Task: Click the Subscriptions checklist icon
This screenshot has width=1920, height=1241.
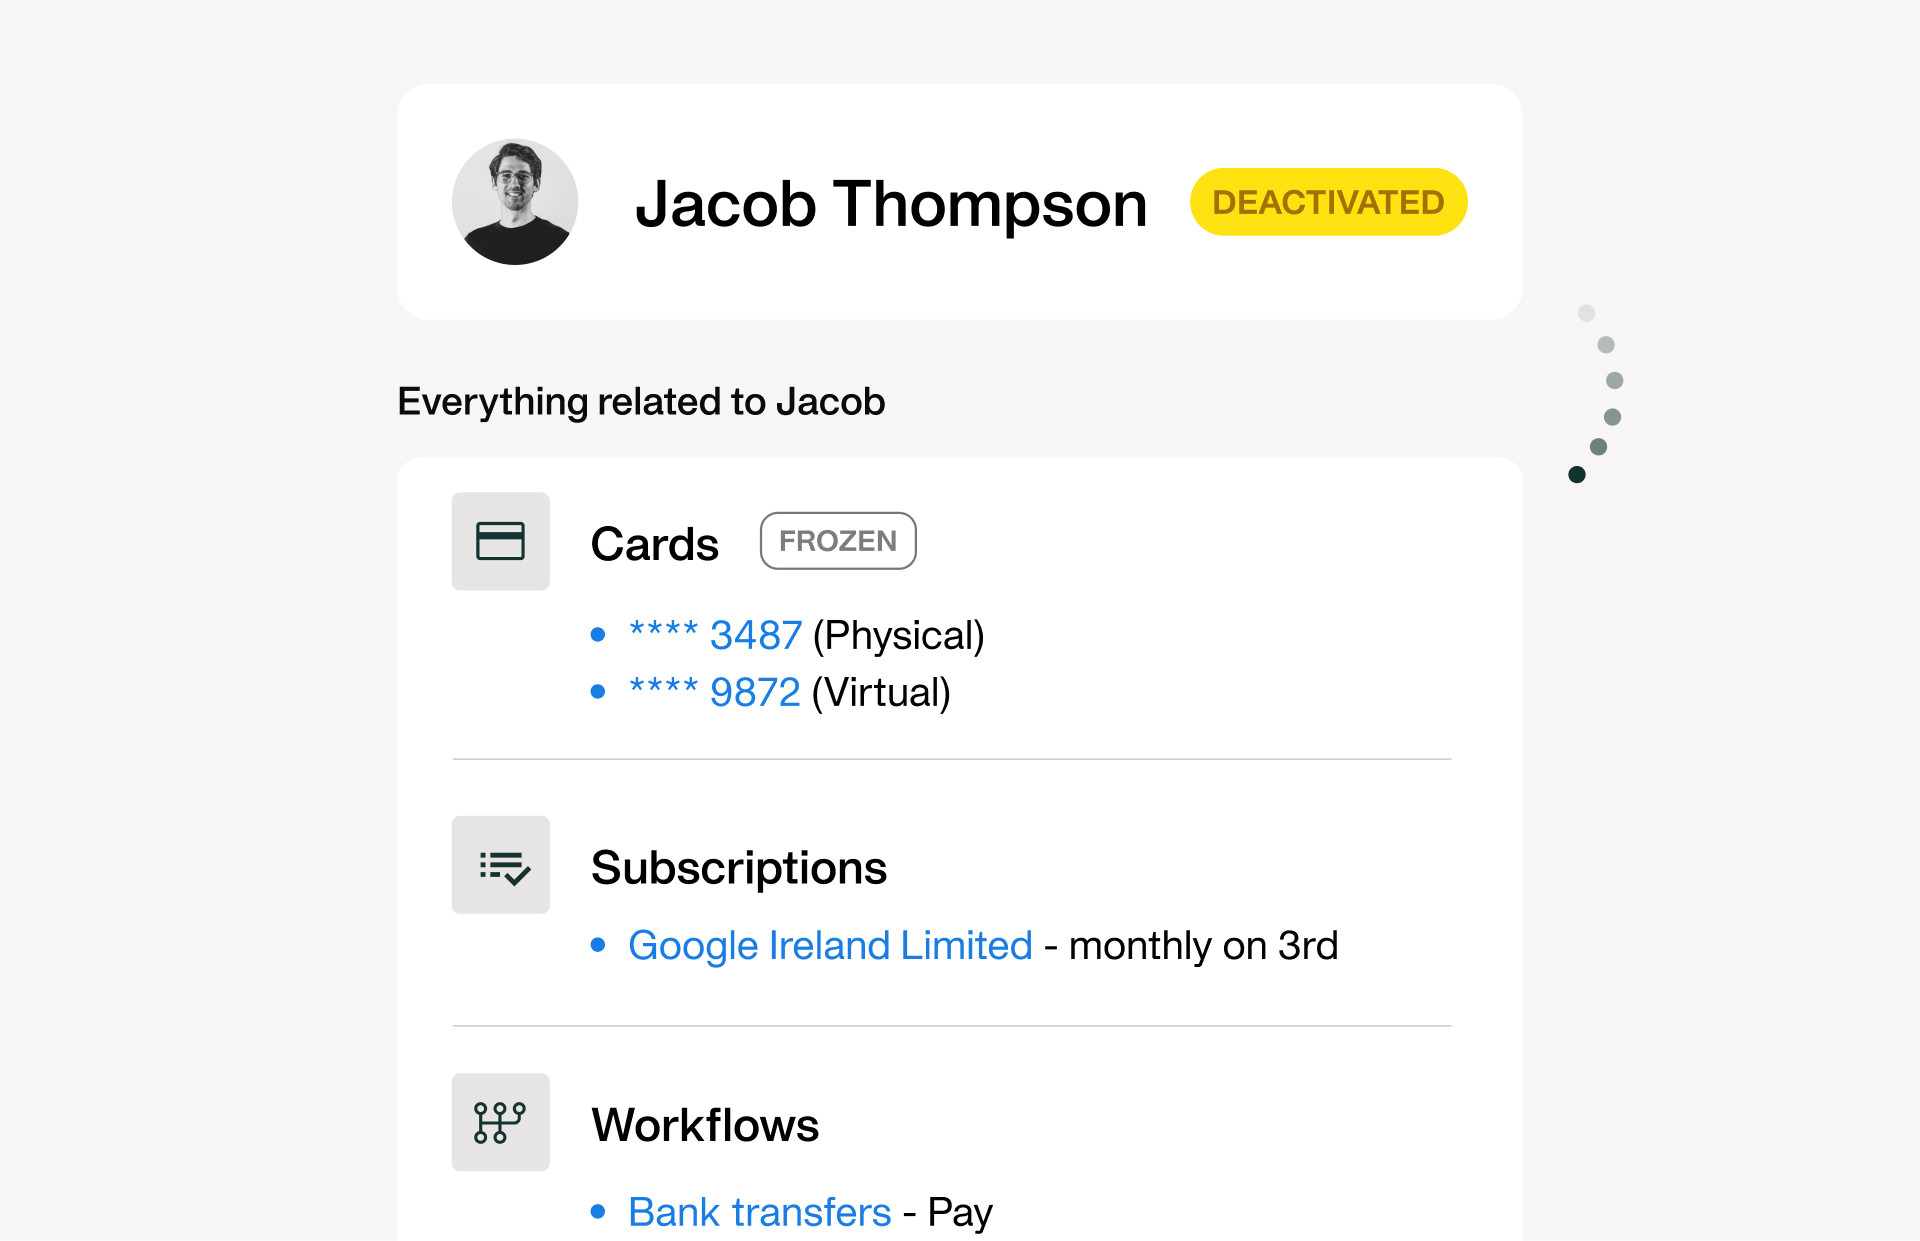Action: (500, 865)
